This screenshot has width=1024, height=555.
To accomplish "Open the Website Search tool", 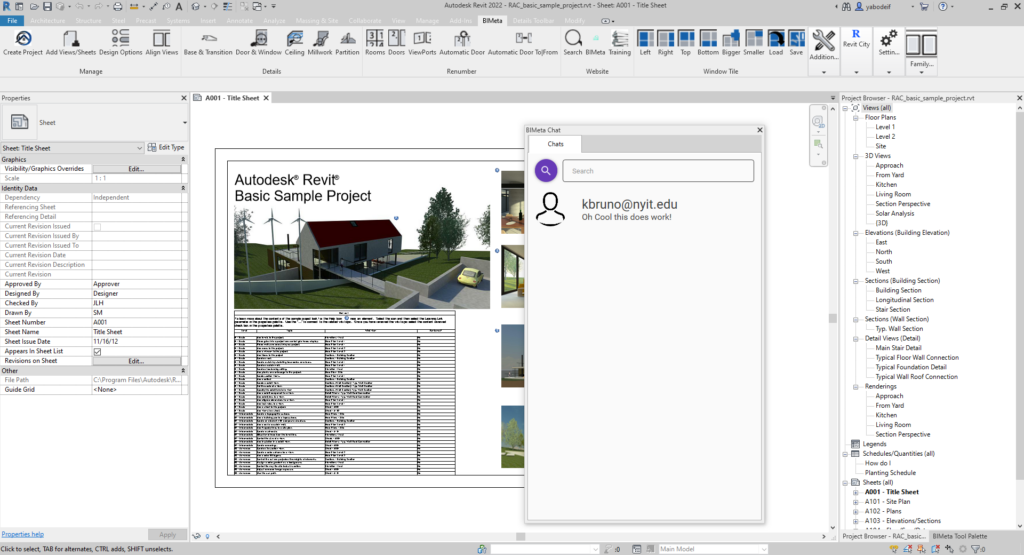I will [573, 42].
